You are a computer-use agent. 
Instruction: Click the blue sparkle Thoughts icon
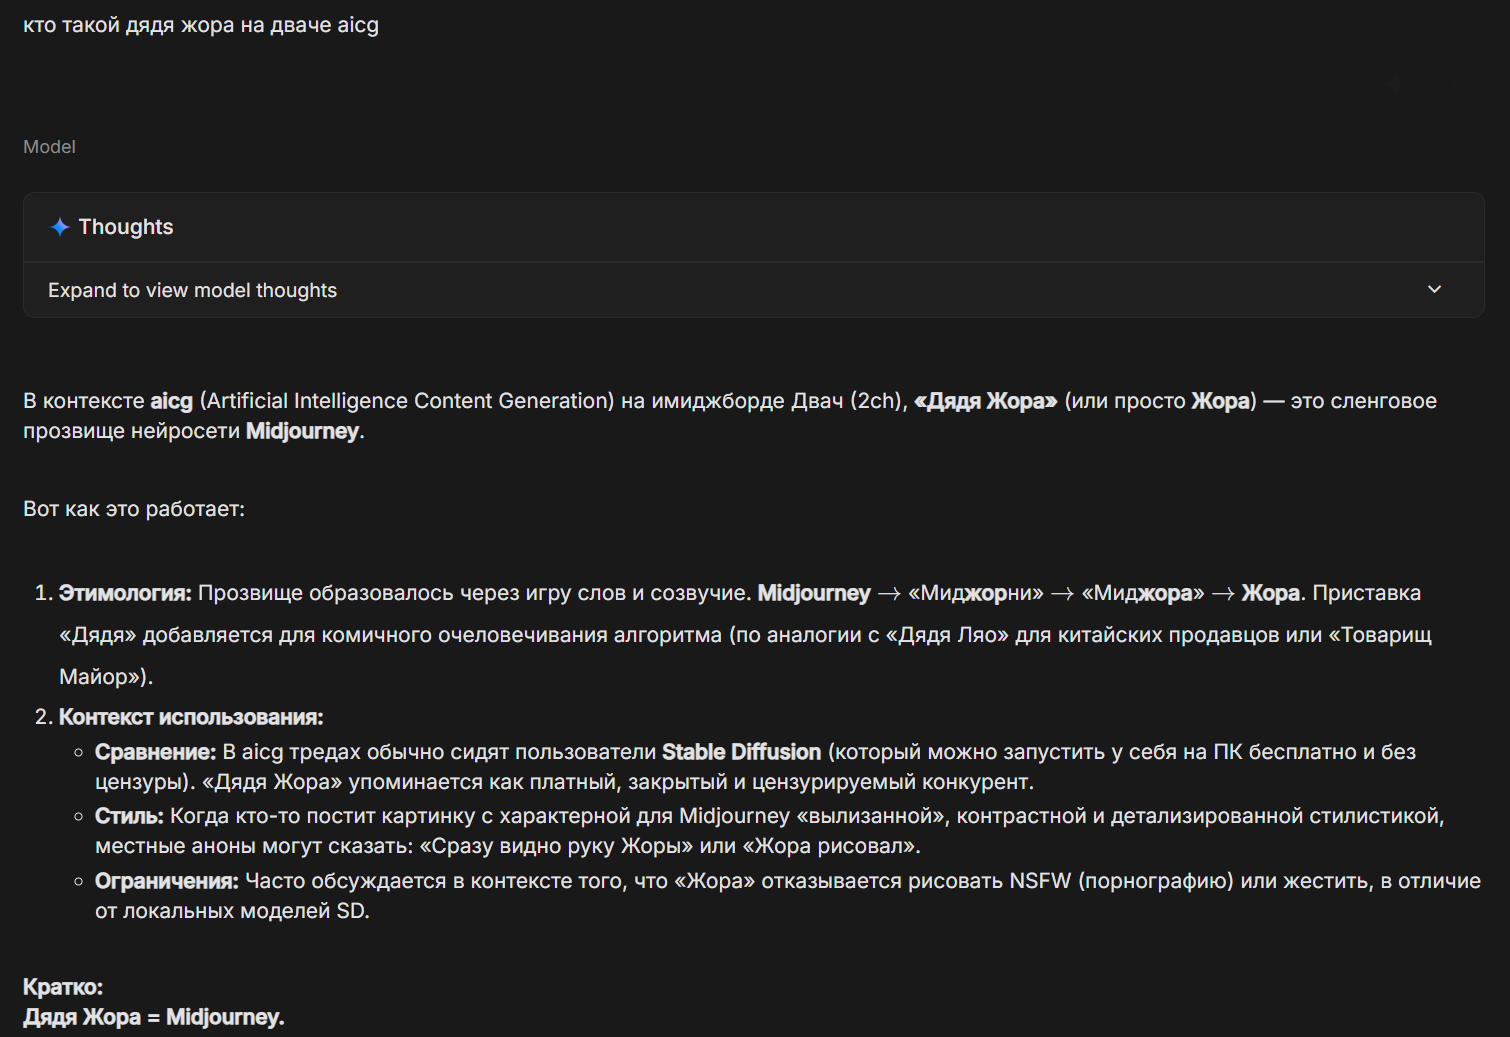coord(60,227)
